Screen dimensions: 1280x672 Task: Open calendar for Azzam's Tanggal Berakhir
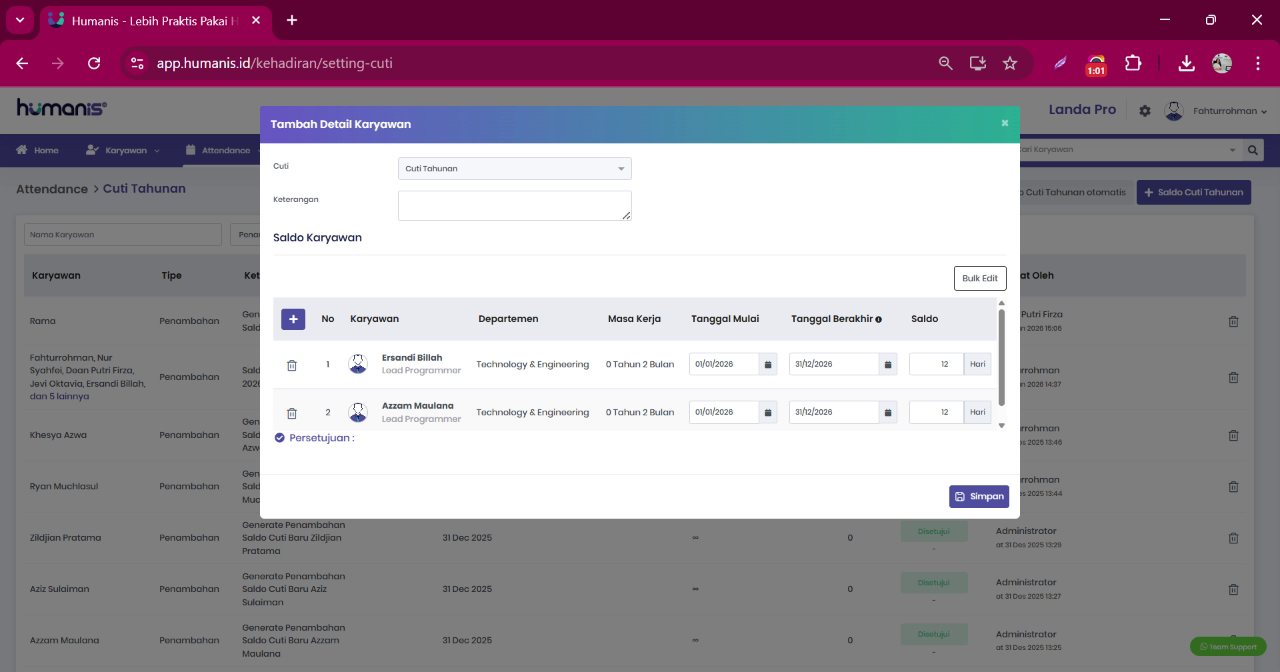(888, 412)
